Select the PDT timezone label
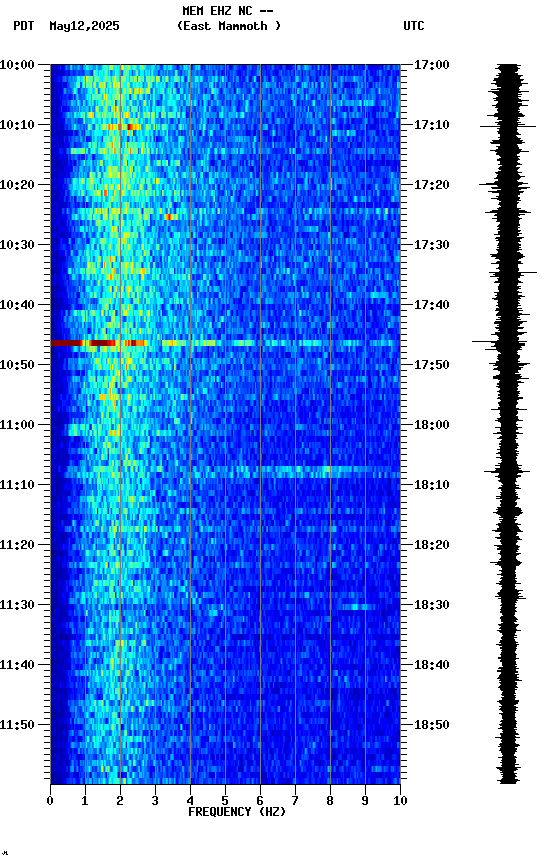 click(x=24, y=26)
